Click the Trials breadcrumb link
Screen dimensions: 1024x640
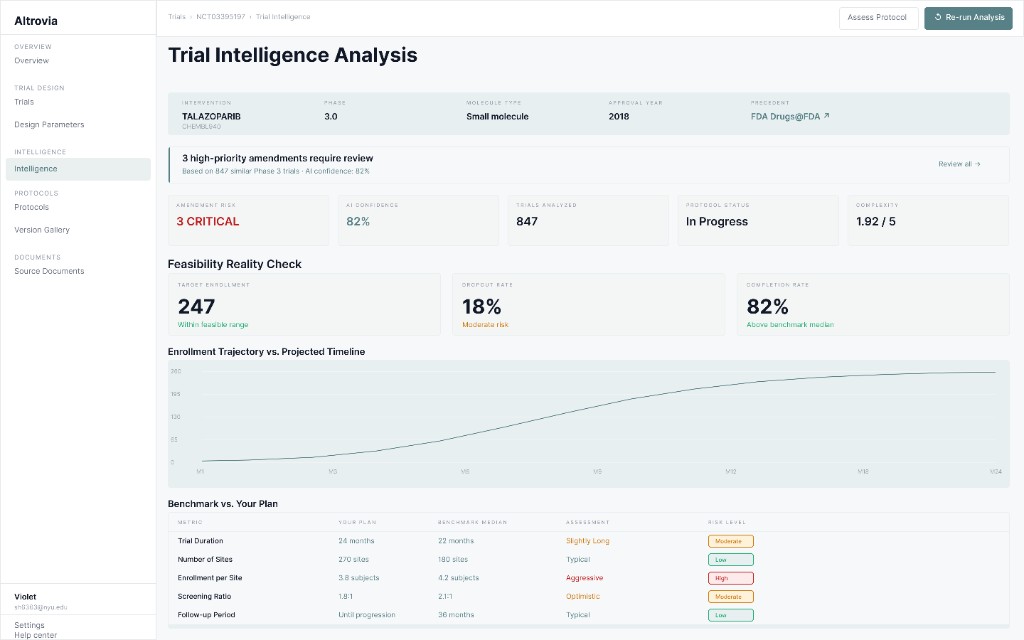(x=177, y=16)
